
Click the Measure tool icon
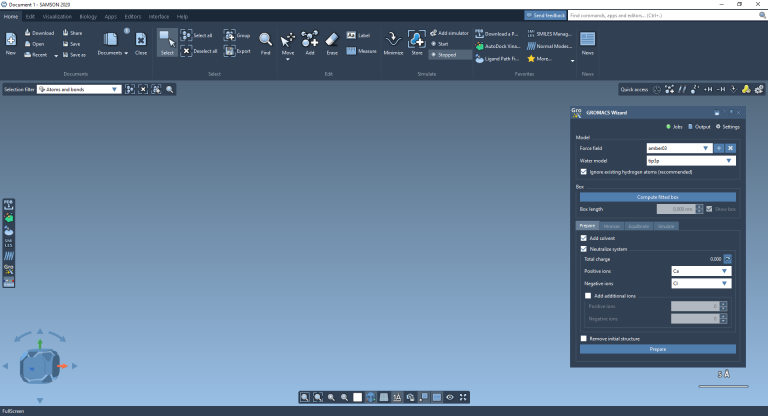point(351,50)
